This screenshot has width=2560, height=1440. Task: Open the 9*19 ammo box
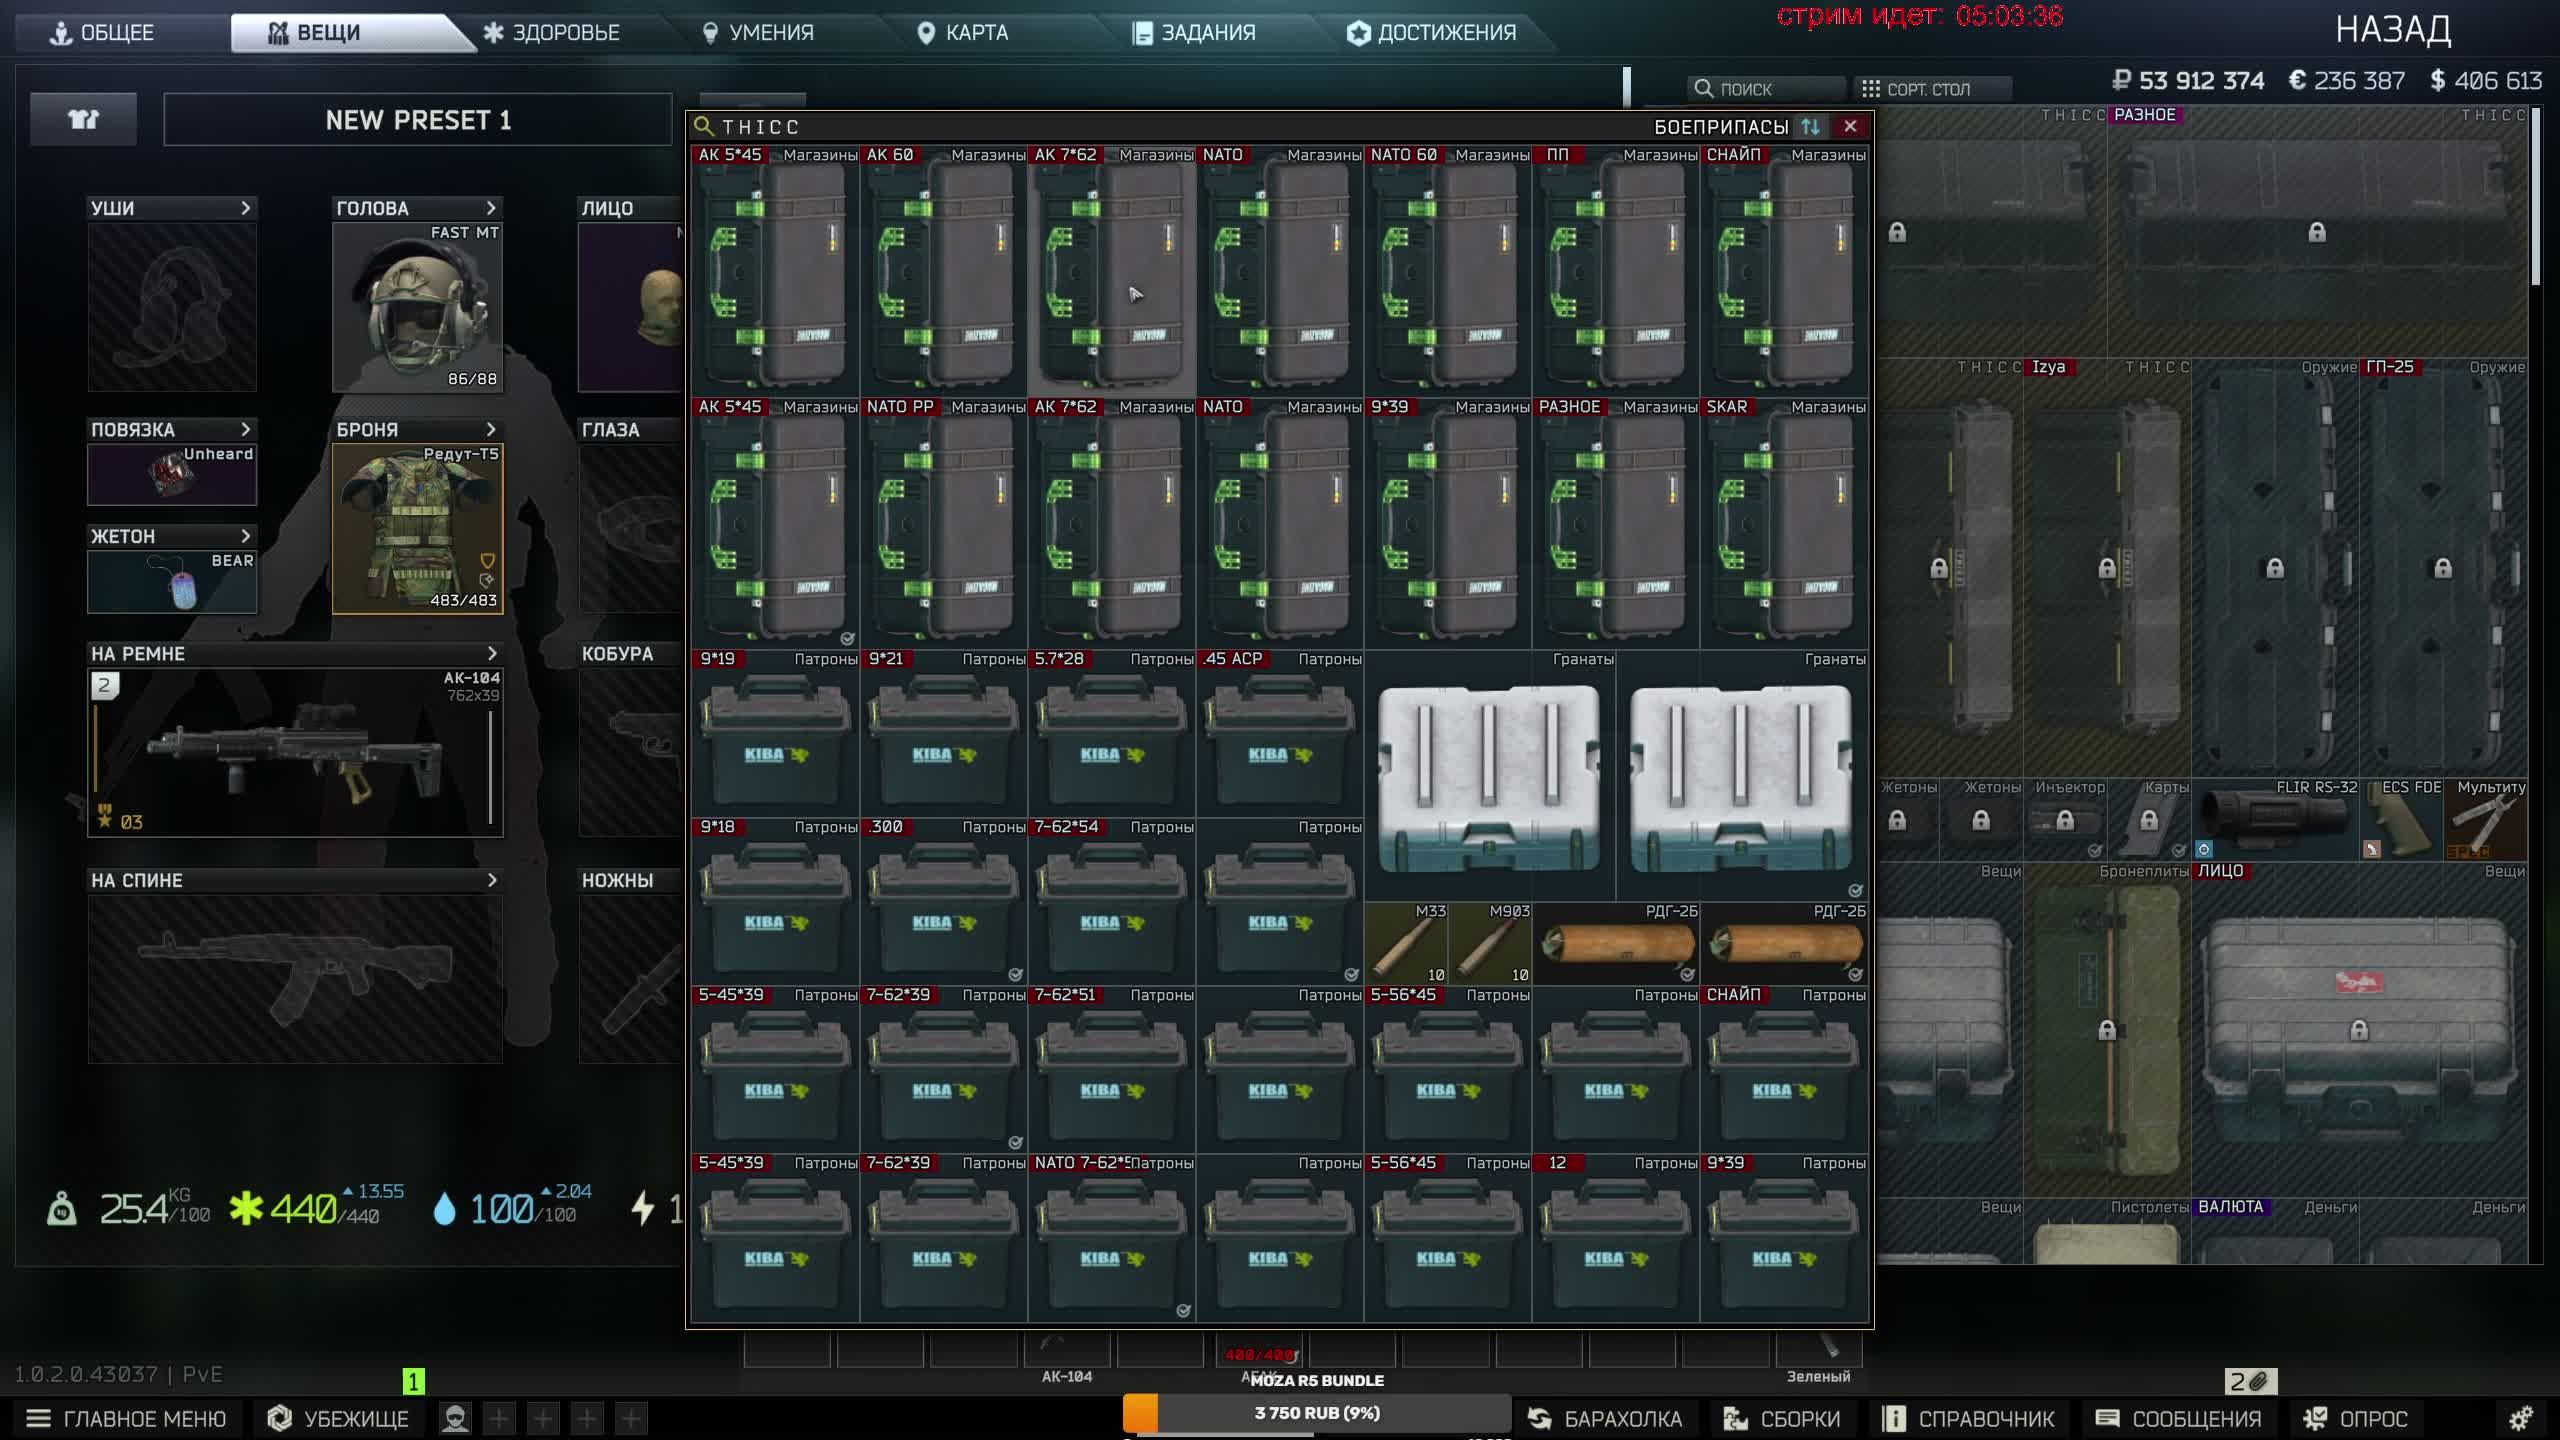(x=774, y=740)
